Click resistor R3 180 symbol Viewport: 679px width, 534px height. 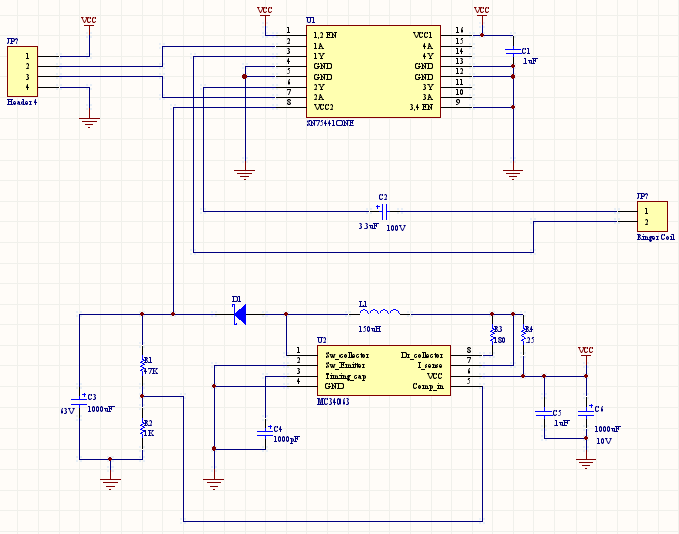(492, 334)
